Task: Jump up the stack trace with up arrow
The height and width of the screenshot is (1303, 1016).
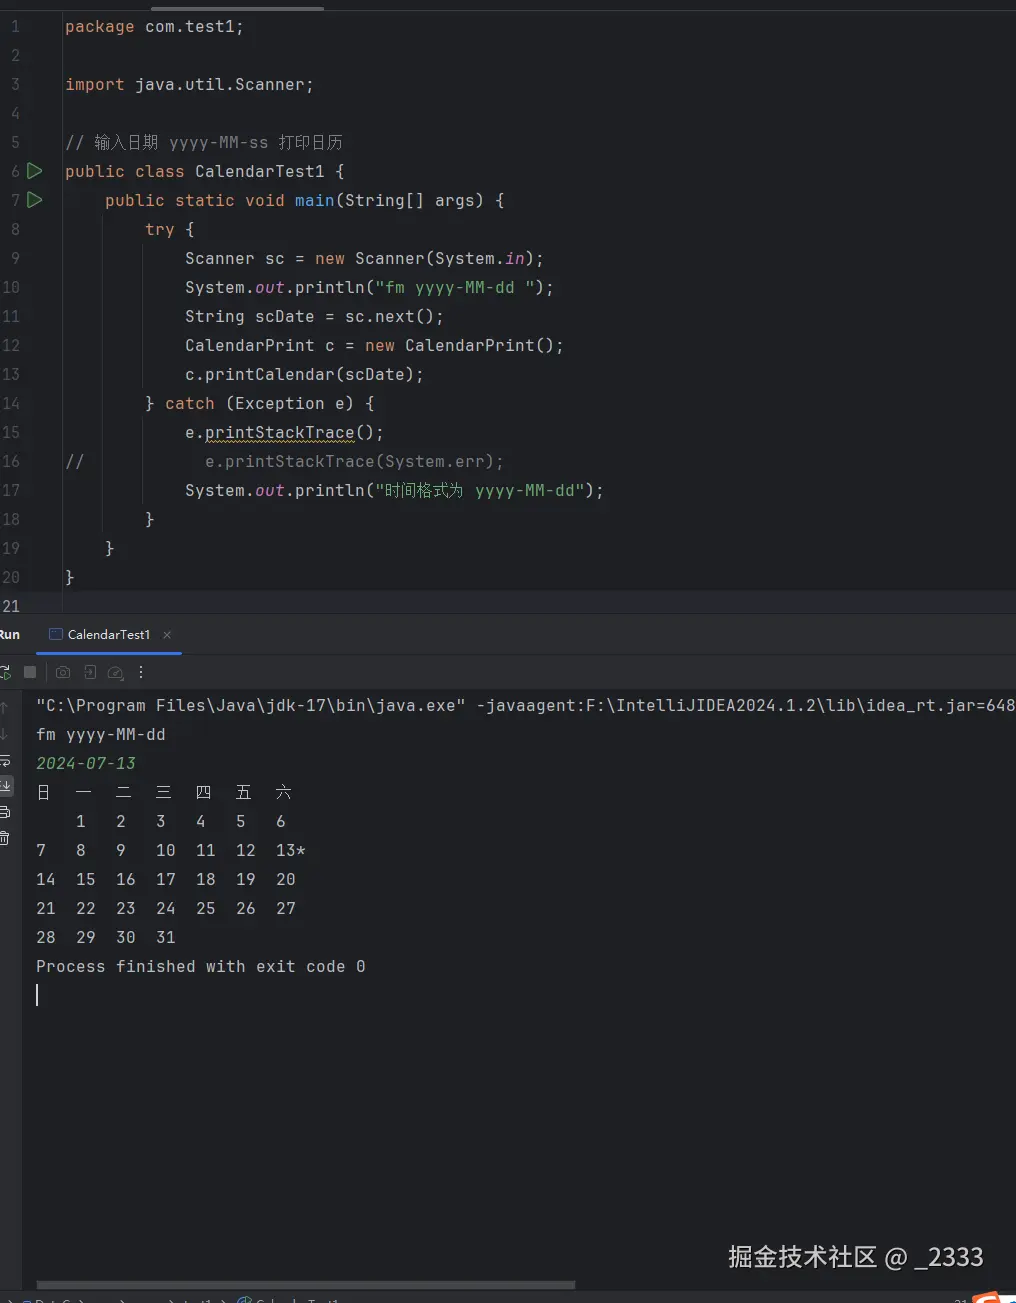Action: [4, 707]
